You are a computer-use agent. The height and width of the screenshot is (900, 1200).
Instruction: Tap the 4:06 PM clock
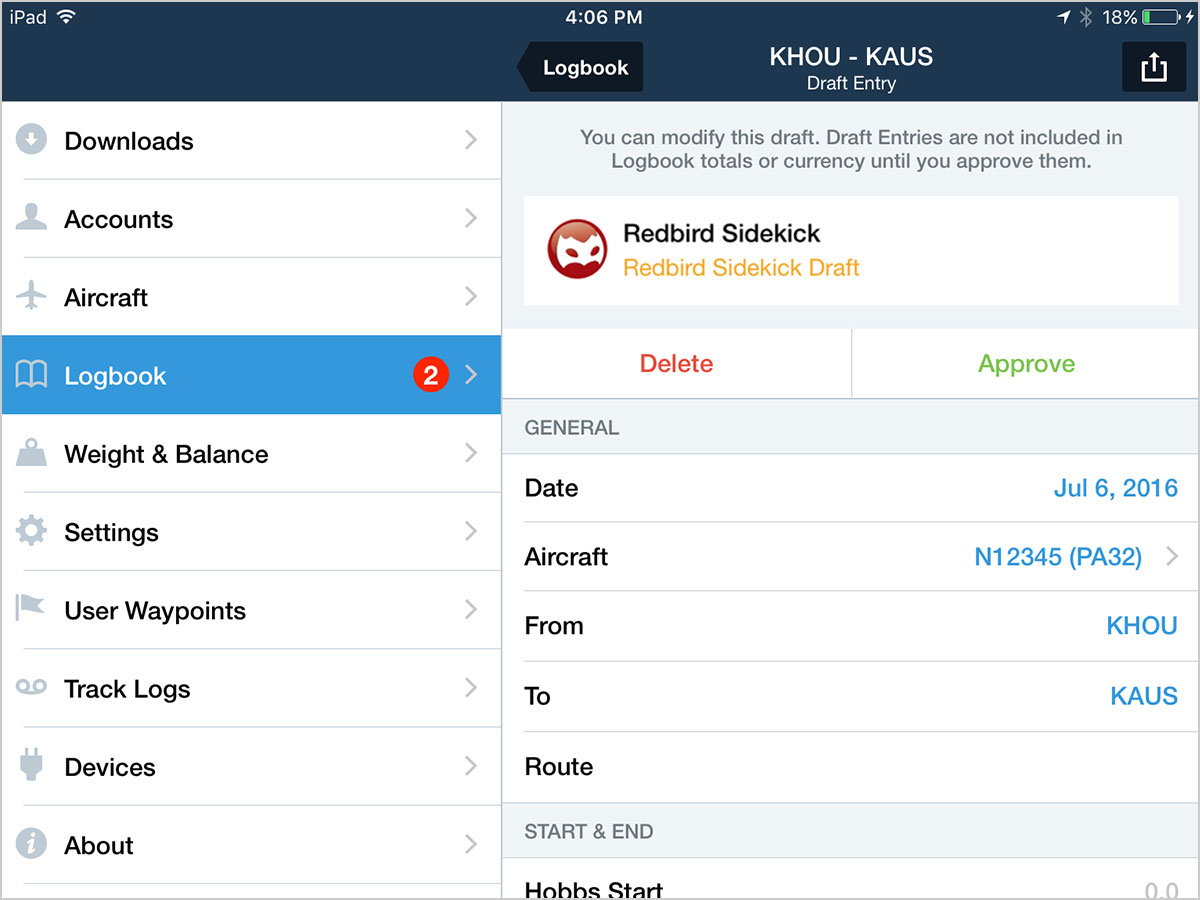[x=604, y=17]
